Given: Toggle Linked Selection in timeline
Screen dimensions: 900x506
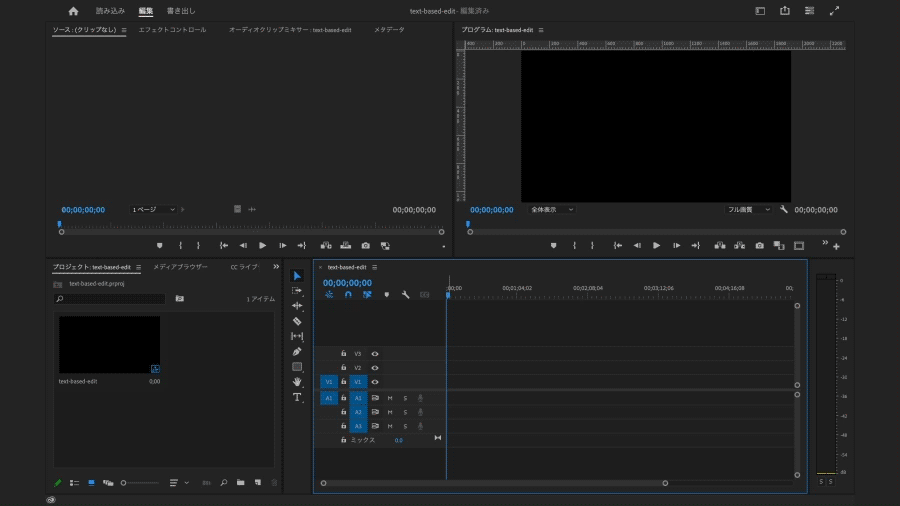Looking at the screenshot, I should 367,295.
